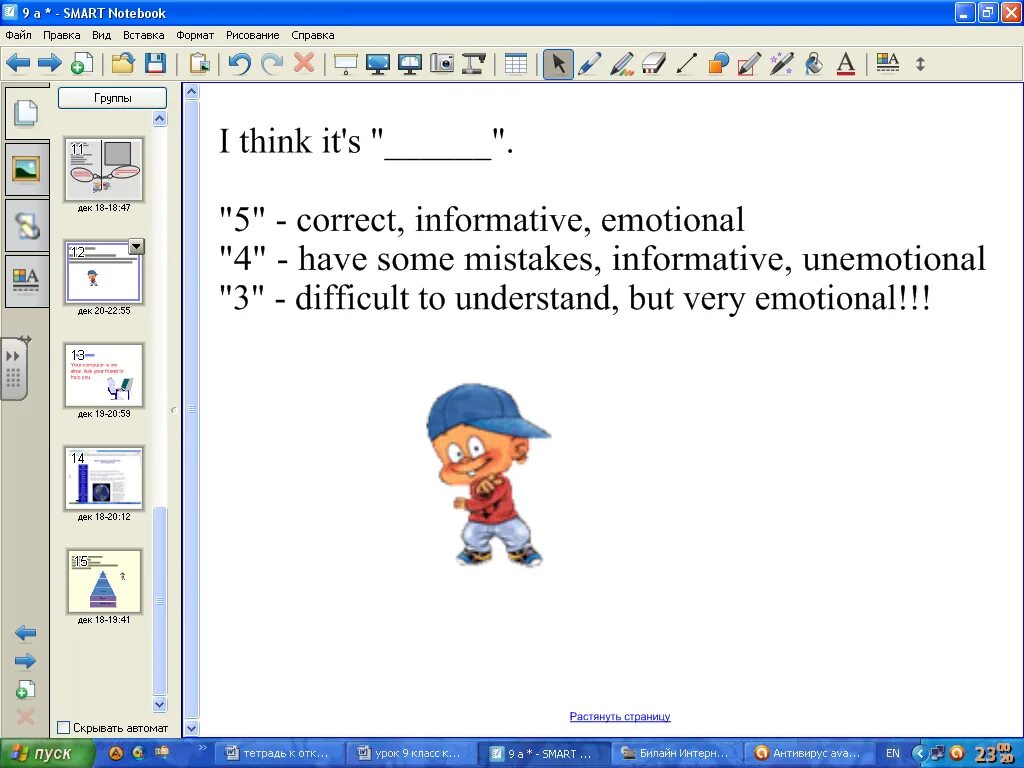
Task: Open the Вид menu
Action: pos(101,35)
